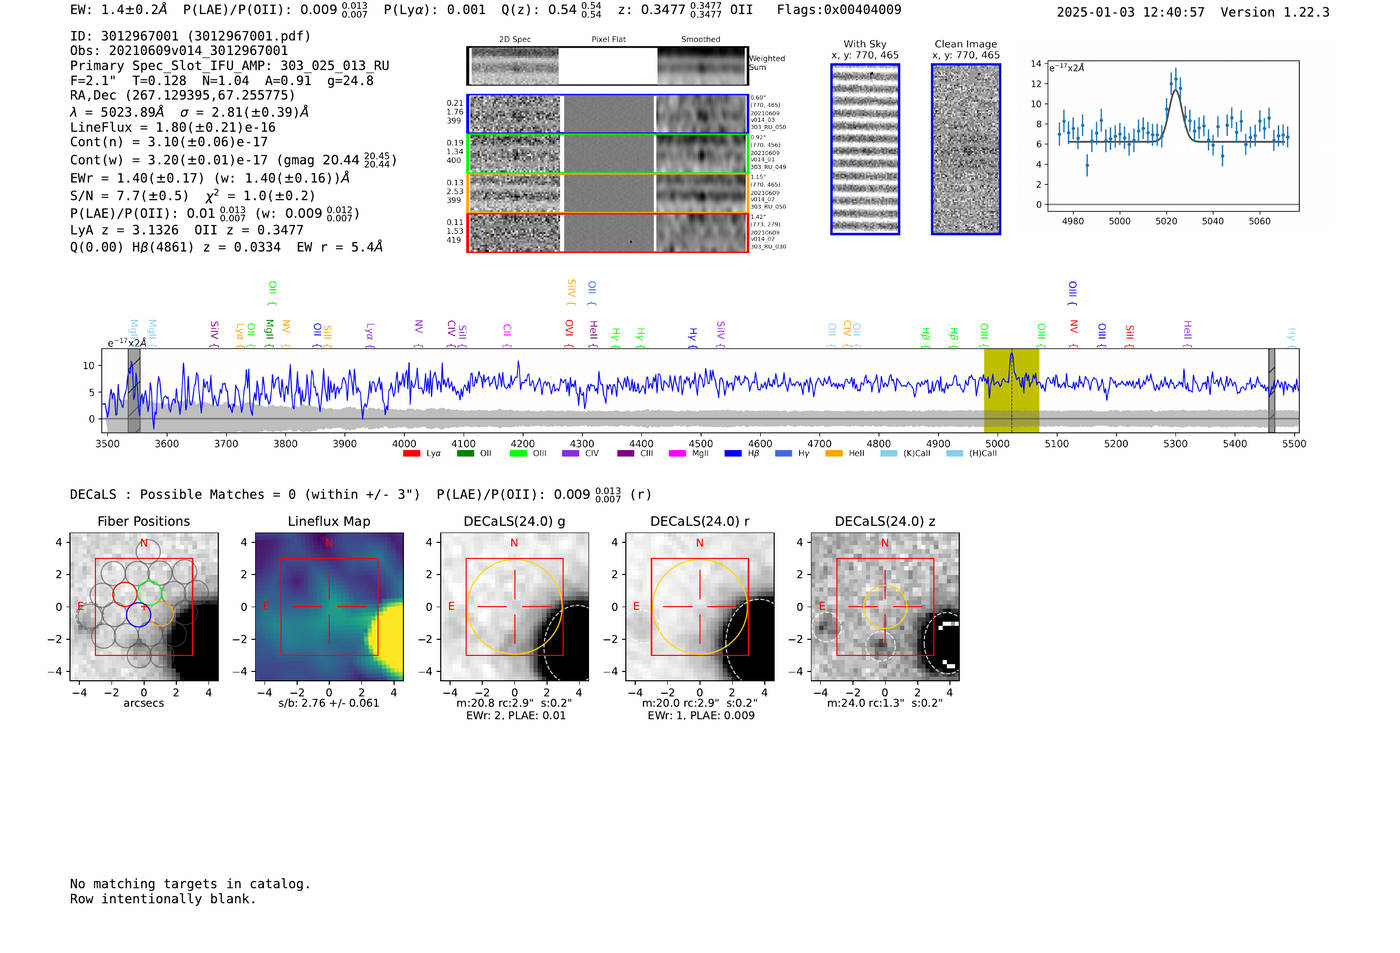Viewport: 1400px width, 953px height.
Task: Click the gray masked band near 5460 Å
Action: [x=1272, y=390]
